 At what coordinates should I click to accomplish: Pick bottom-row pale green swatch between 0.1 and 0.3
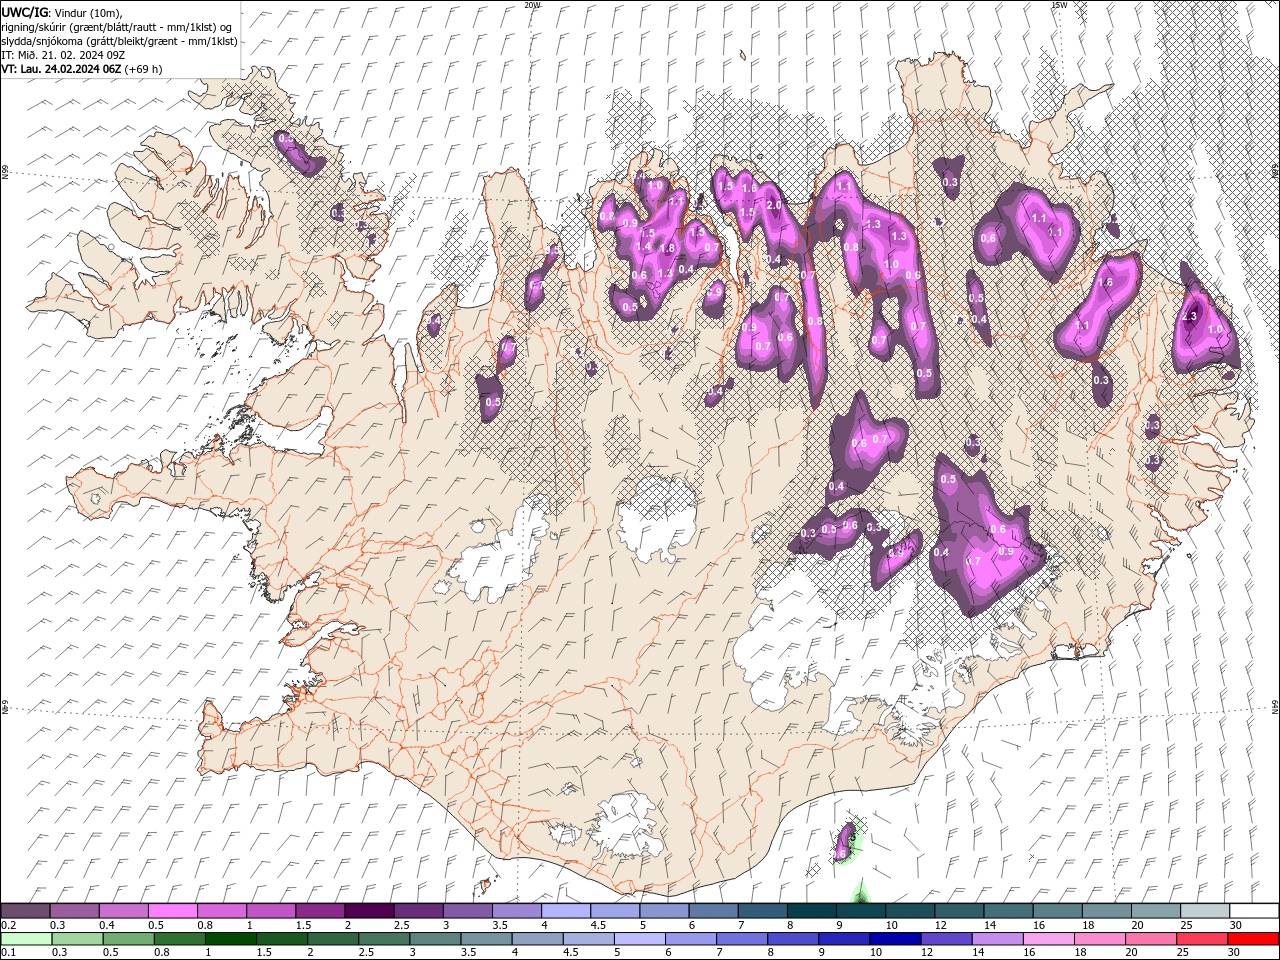click(27, 939)
